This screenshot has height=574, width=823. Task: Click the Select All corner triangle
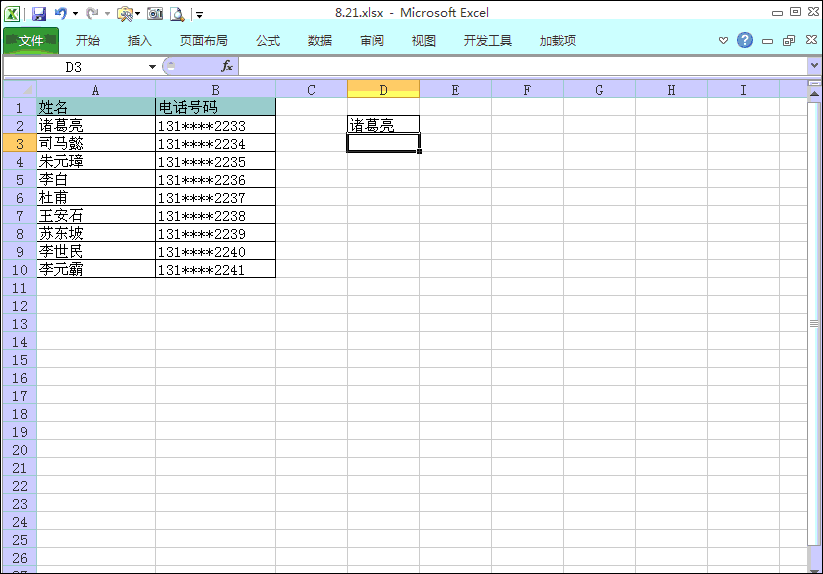pos(20,90)
